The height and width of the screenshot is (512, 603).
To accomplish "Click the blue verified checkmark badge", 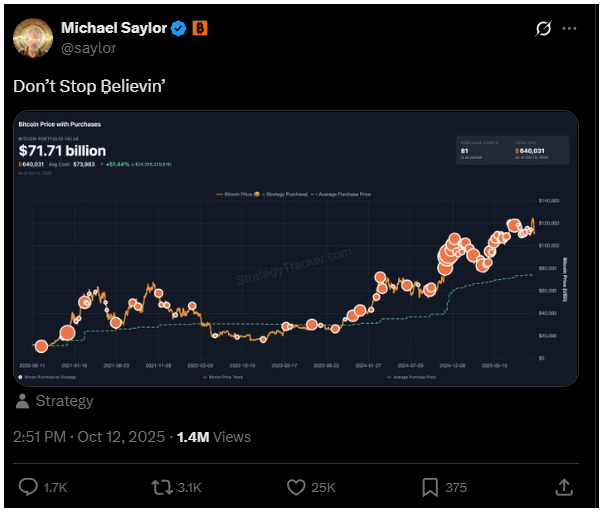I will click(x=179, y=27).
